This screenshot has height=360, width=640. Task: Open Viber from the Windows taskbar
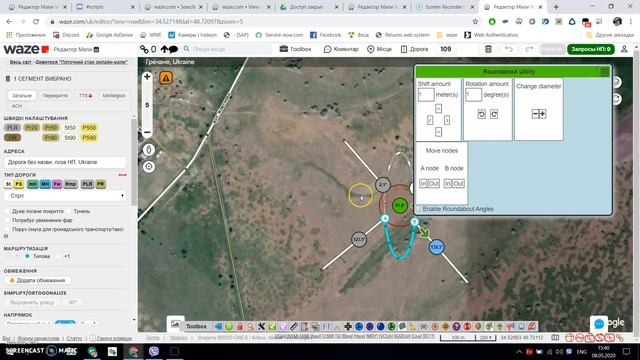pos(154,351)
